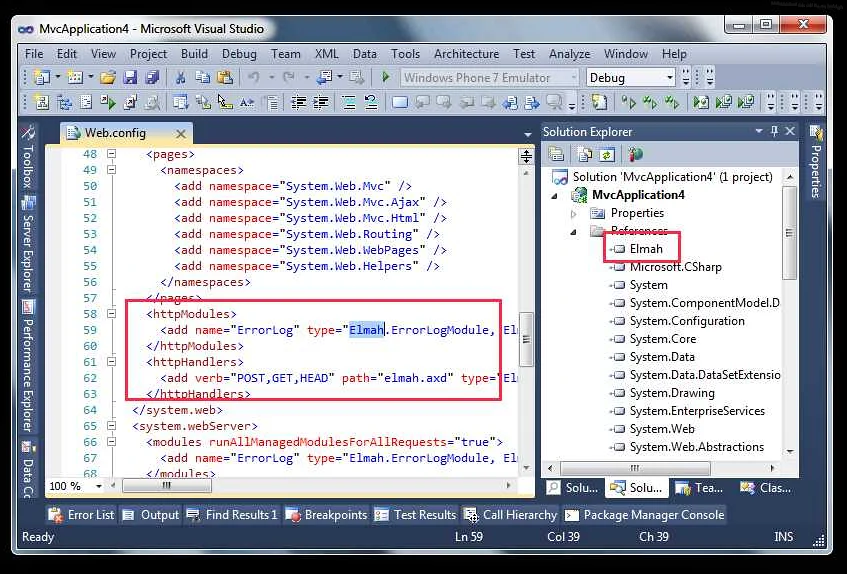The image size is (847, 574).
Task: Click the Display Object Member List icon
Action: (180, 102)
